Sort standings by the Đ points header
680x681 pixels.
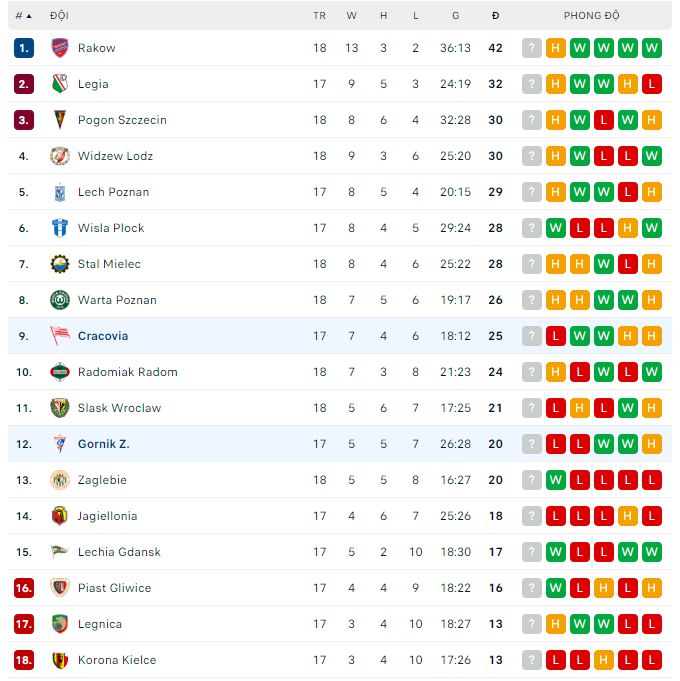coord(496,16)
